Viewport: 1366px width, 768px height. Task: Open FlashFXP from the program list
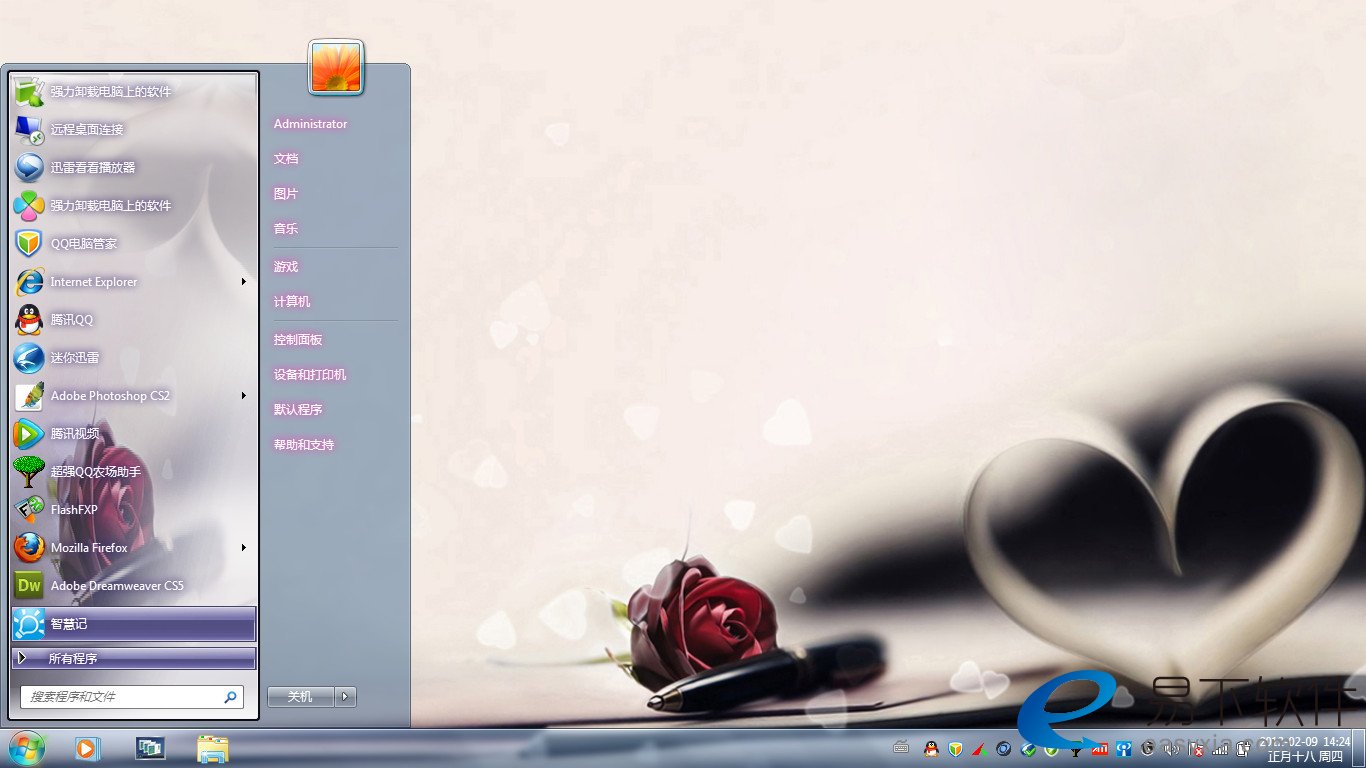(134, 510)
